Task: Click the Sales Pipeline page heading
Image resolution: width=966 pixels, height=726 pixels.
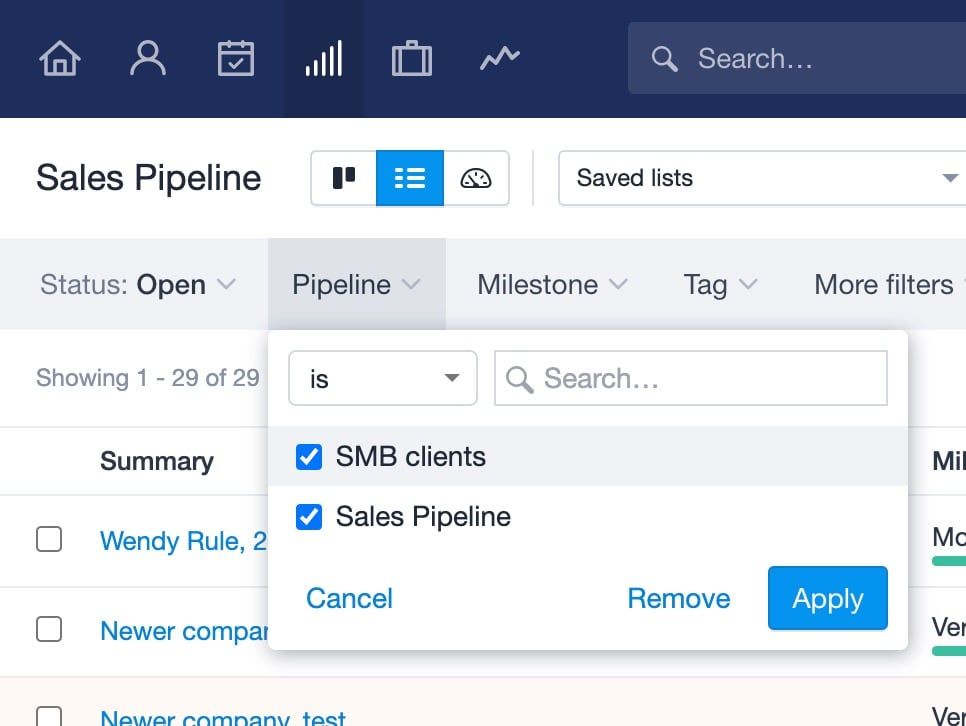Action: click(148, 178)
